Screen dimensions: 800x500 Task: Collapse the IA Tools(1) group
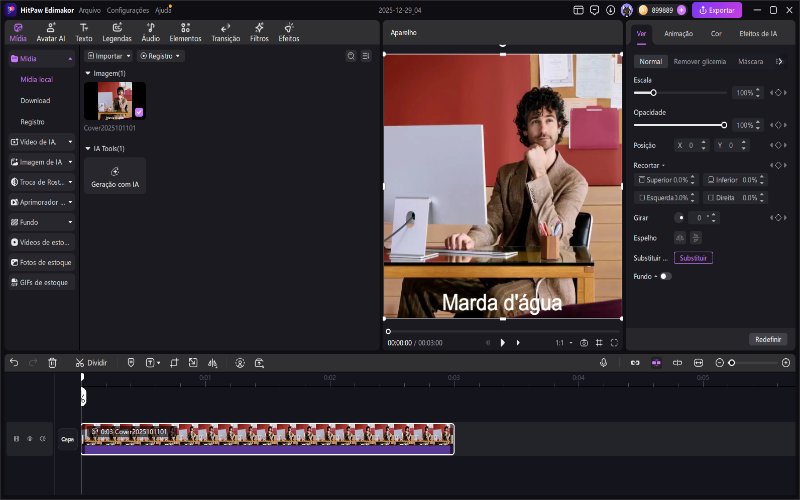pos(88,148)
